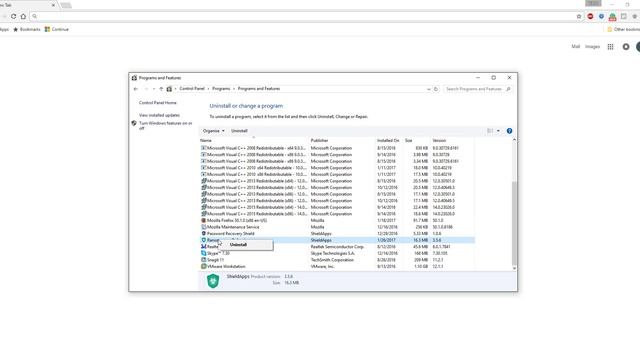The height and width of the screenshot is (360, 640).
Task: Open Turn Windows features on or off
Action: [165, 125]
